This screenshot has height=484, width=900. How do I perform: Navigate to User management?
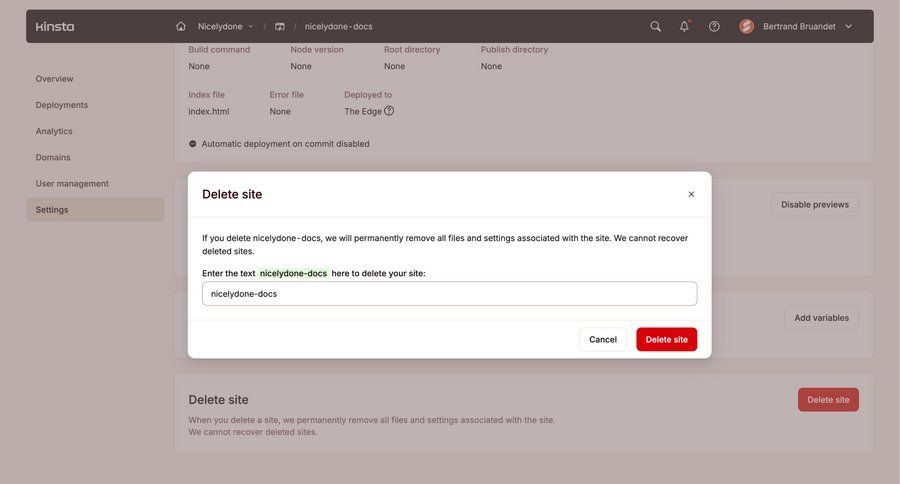pos(72,183)
